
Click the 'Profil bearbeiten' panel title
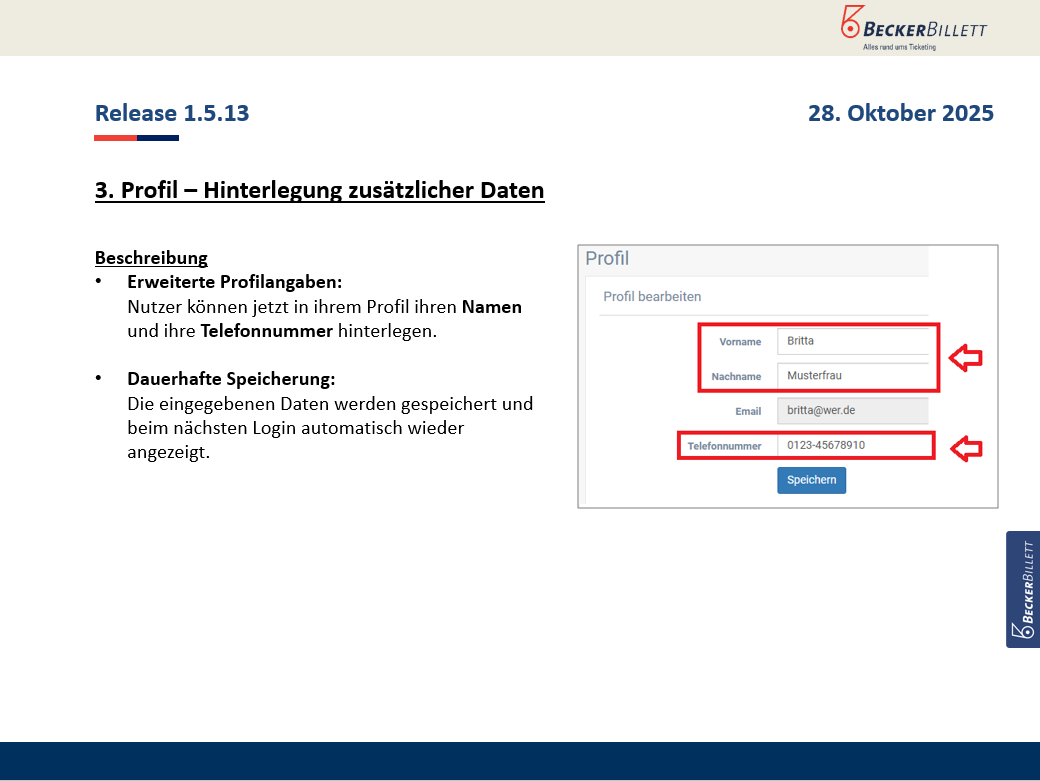652,297
